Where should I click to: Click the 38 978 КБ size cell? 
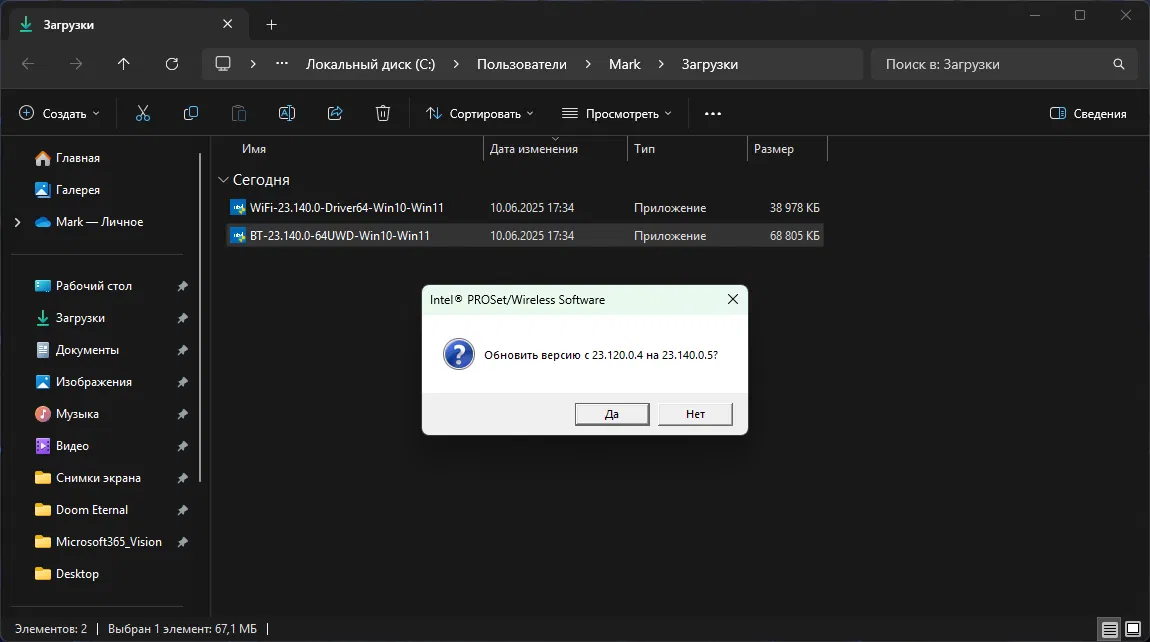tap(794, 208)
